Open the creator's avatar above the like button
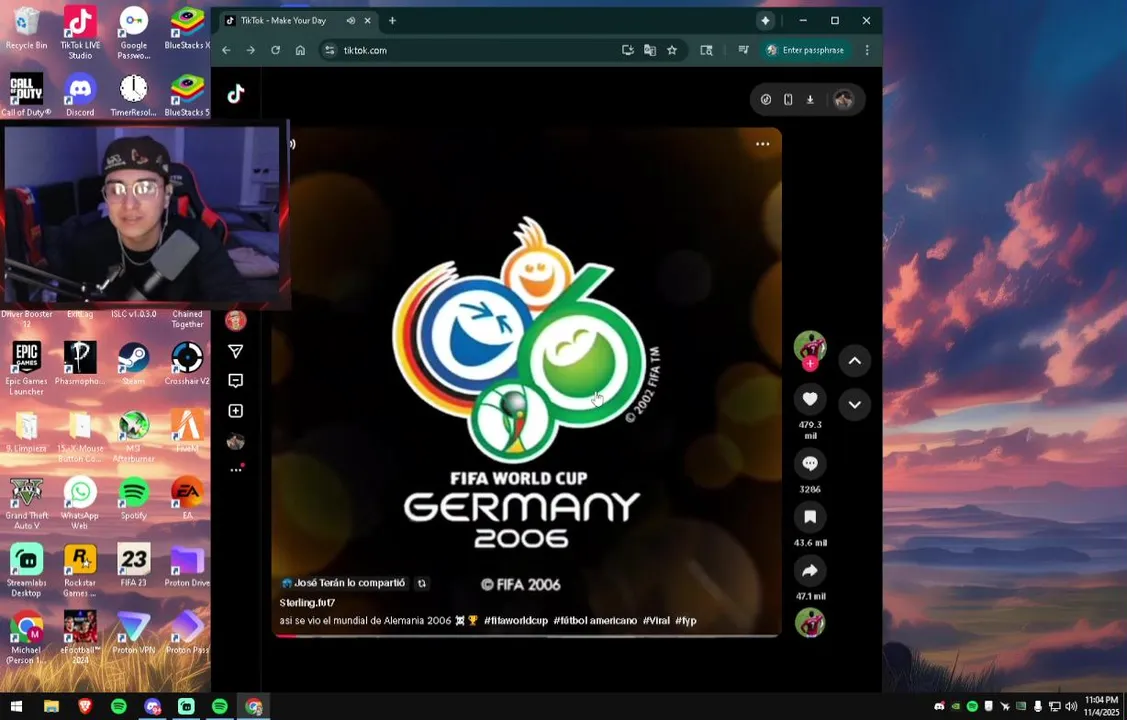The image size is (1127, 720). pyautogui.click(x=810, y=346)
